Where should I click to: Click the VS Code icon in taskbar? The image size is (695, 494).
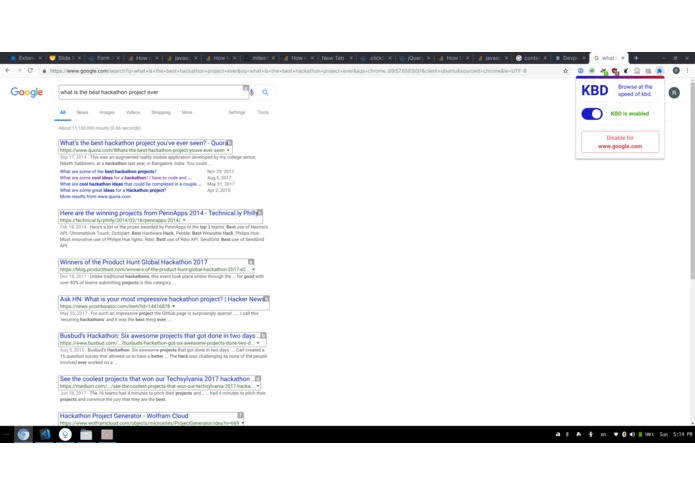click(x=45, y=435)
